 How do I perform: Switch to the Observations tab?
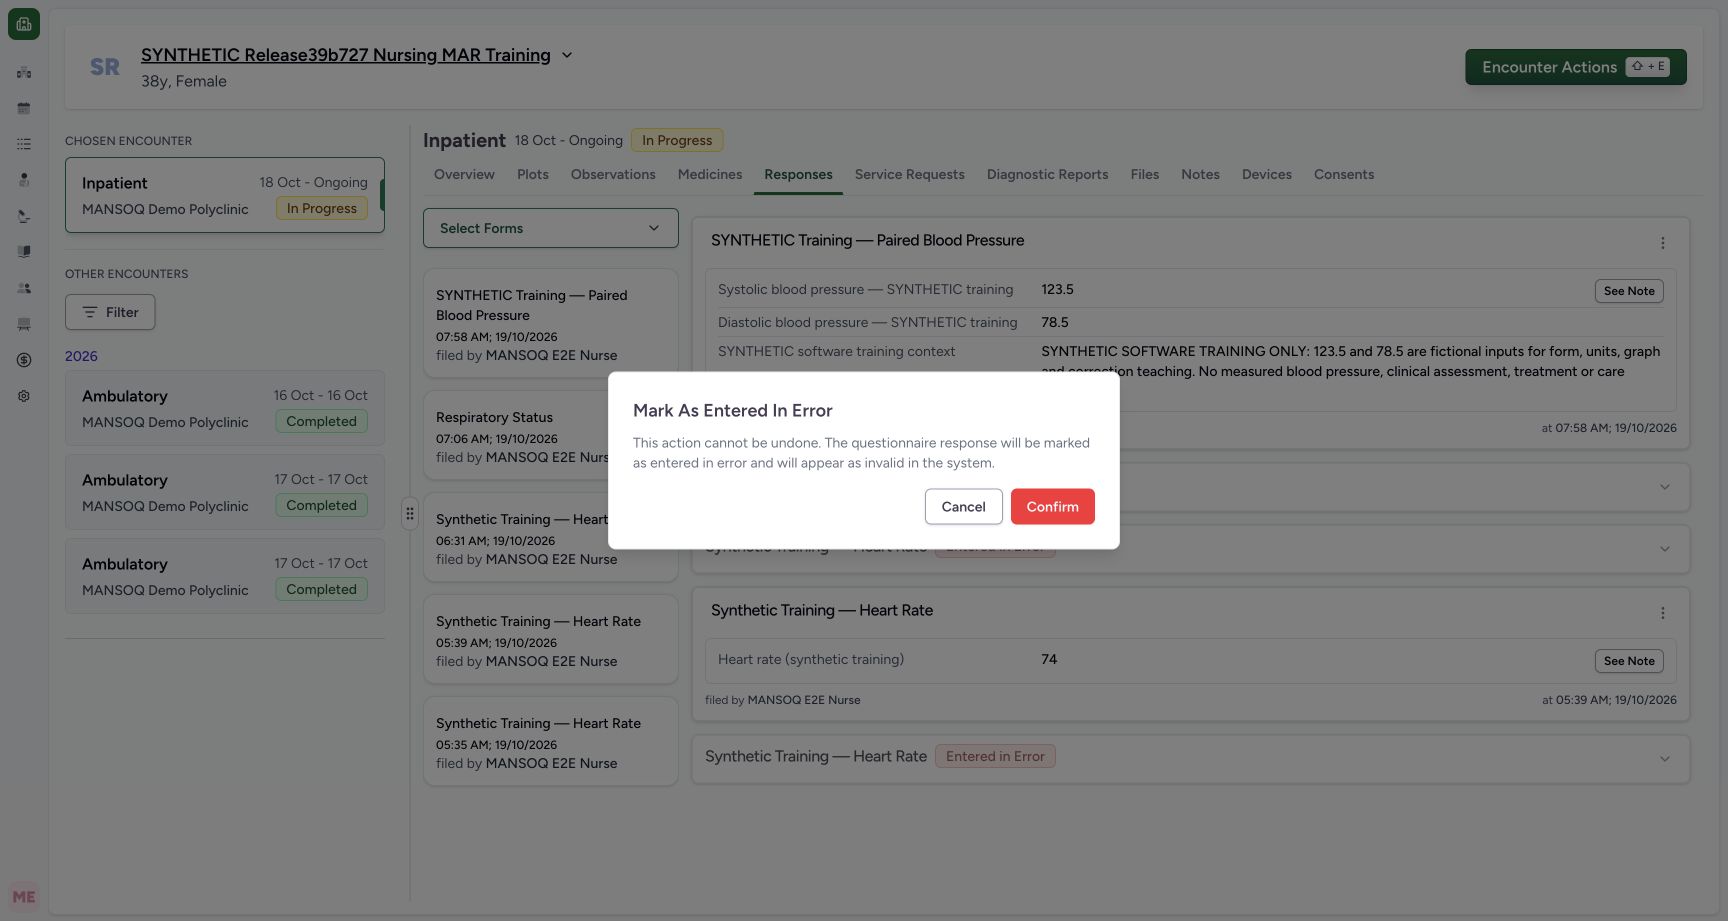coord(613,174)
